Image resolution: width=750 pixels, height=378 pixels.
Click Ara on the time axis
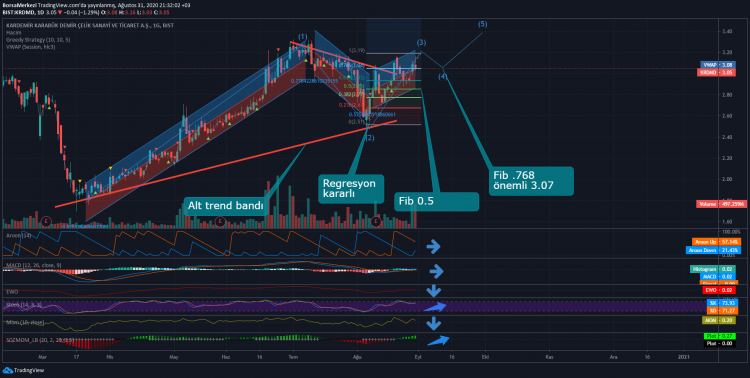coord(614,357)
